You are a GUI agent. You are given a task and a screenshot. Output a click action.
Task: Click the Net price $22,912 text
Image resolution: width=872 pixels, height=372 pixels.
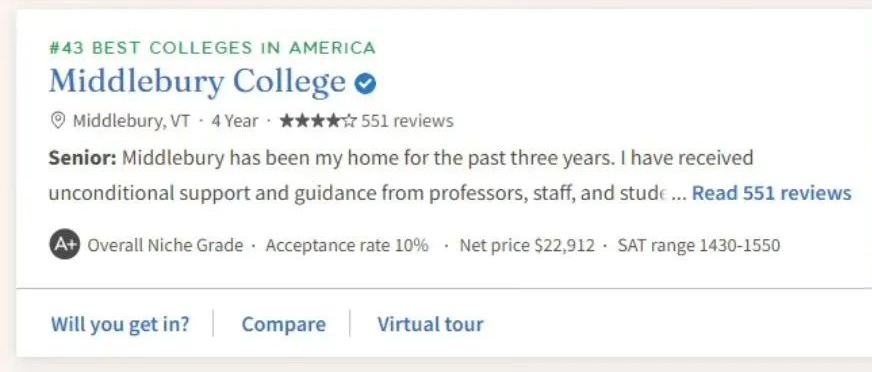click(x=527, y=245)
